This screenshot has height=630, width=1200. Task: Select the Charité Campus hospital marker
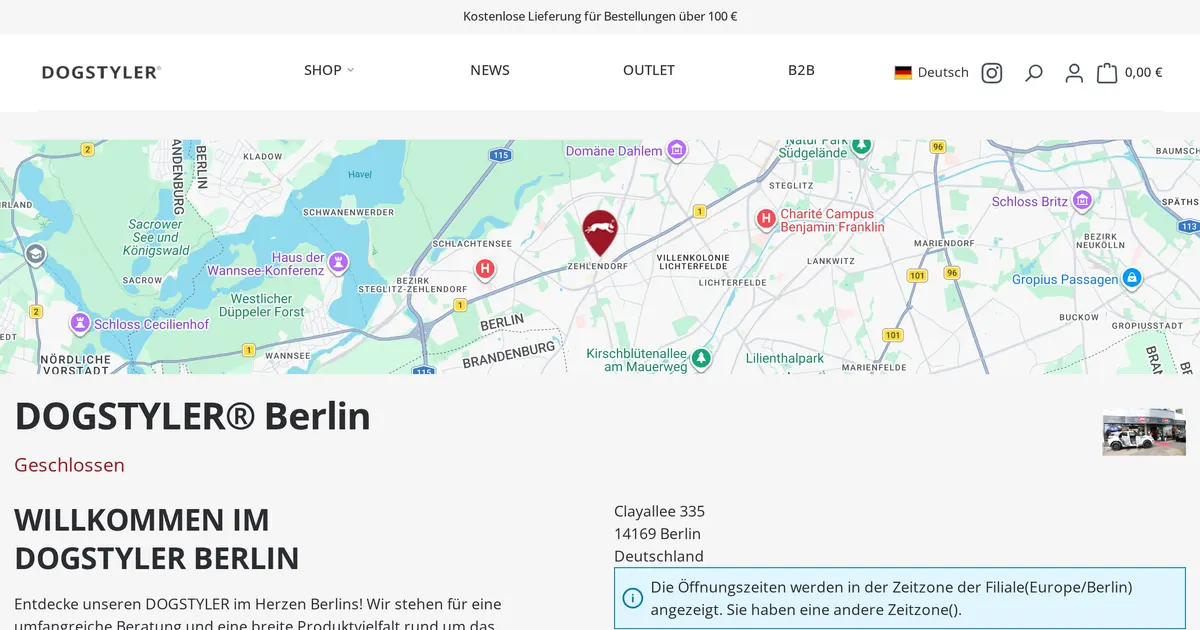point(766,219)
